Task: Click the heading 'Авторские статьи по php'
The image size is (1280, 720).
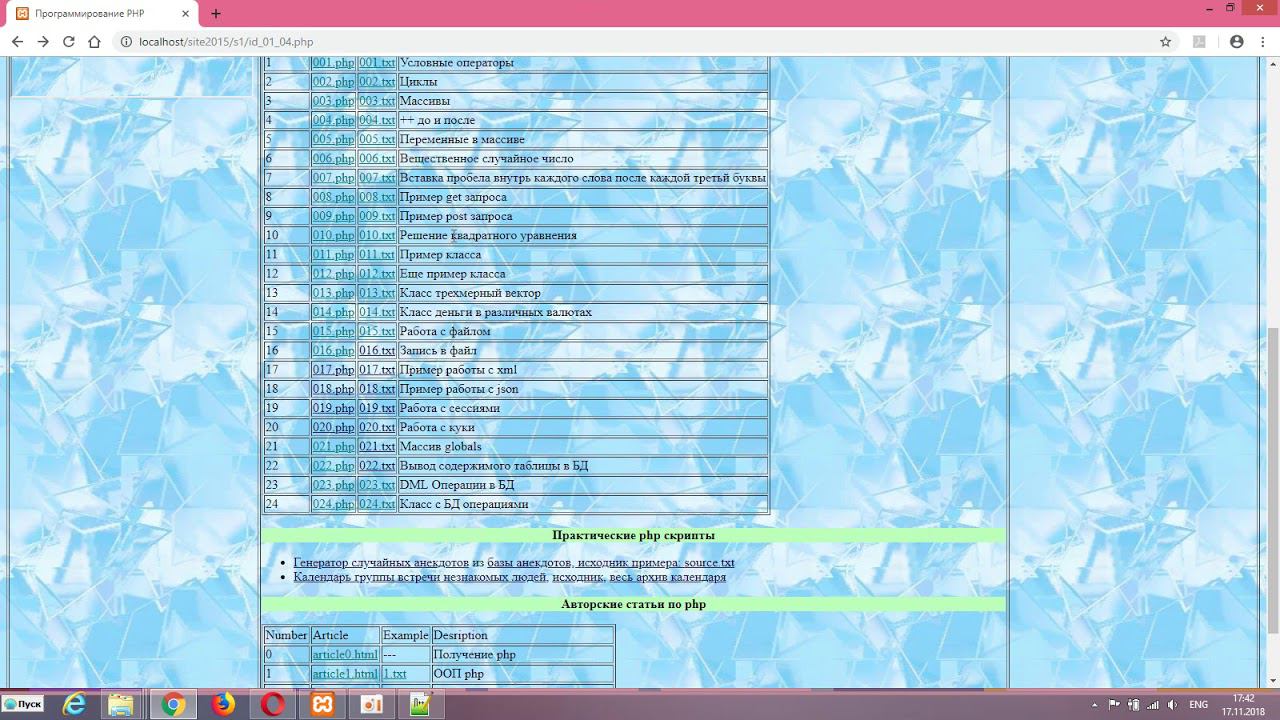Action: pyautogui.click(x=633, y=605)
